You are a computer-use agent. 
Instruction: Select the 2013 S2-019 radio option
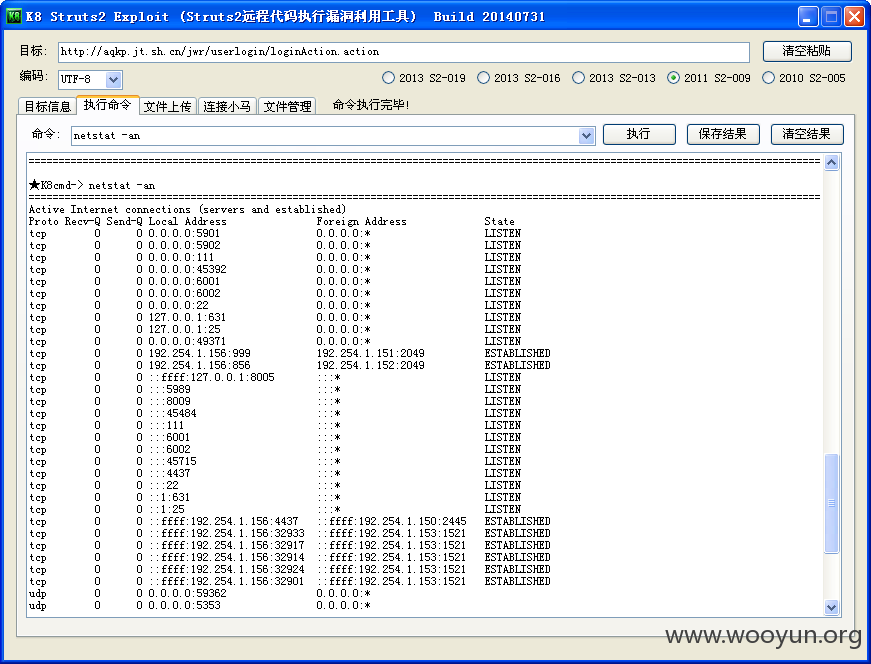pyautogui.click(x=424, y=78)
